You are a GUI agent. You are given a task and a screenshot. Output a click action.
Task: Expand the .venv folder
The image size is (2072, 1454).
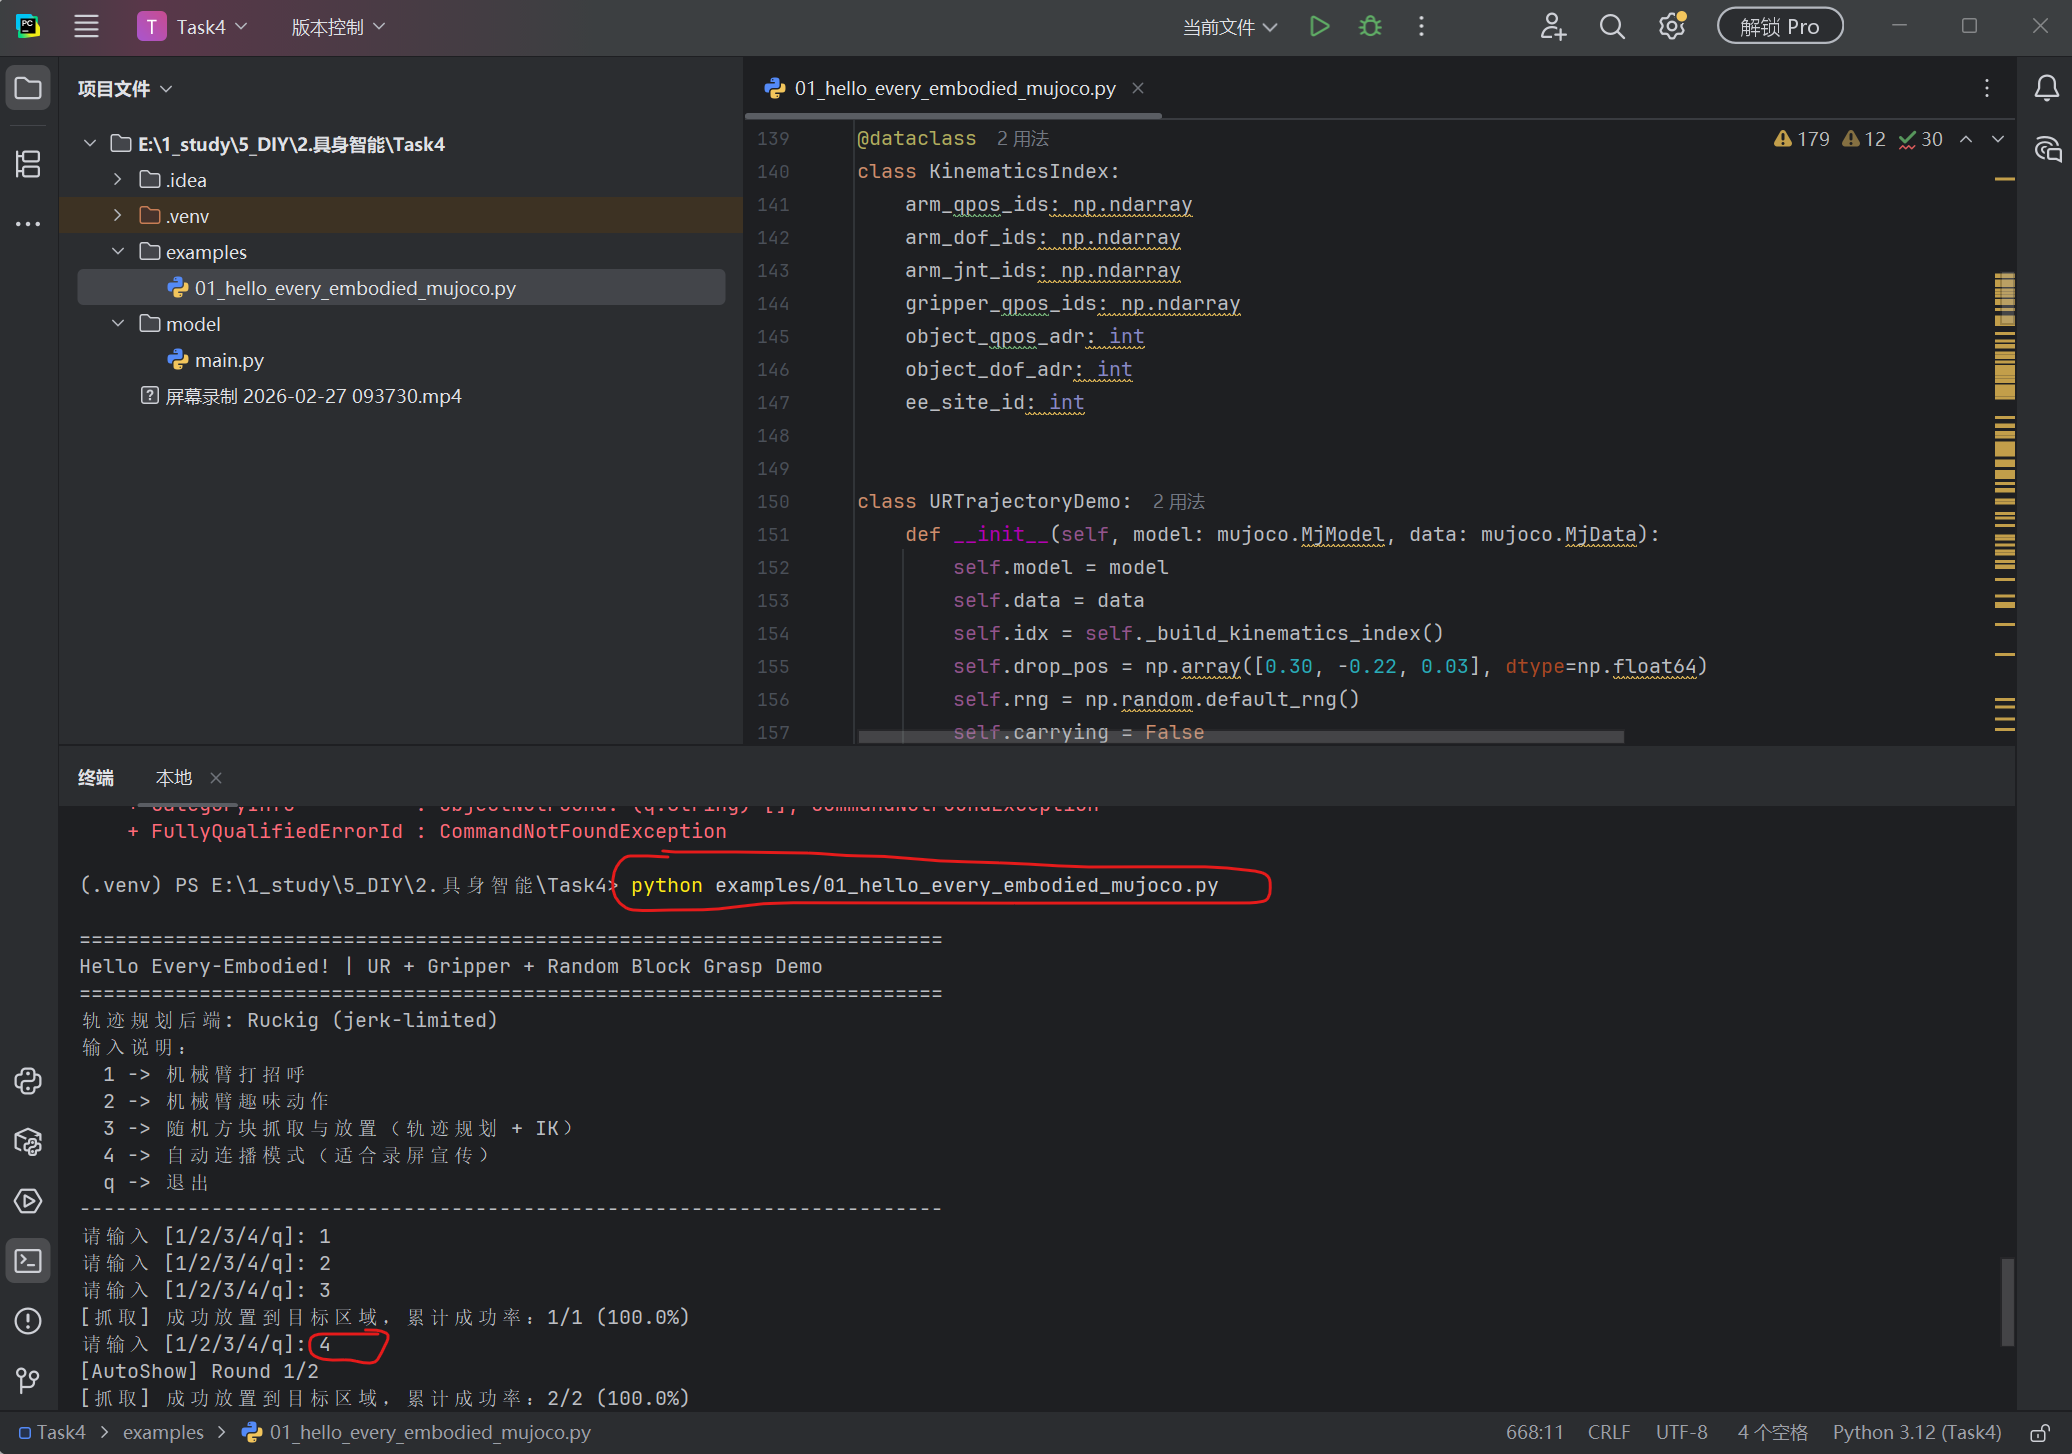pos(118,216)
